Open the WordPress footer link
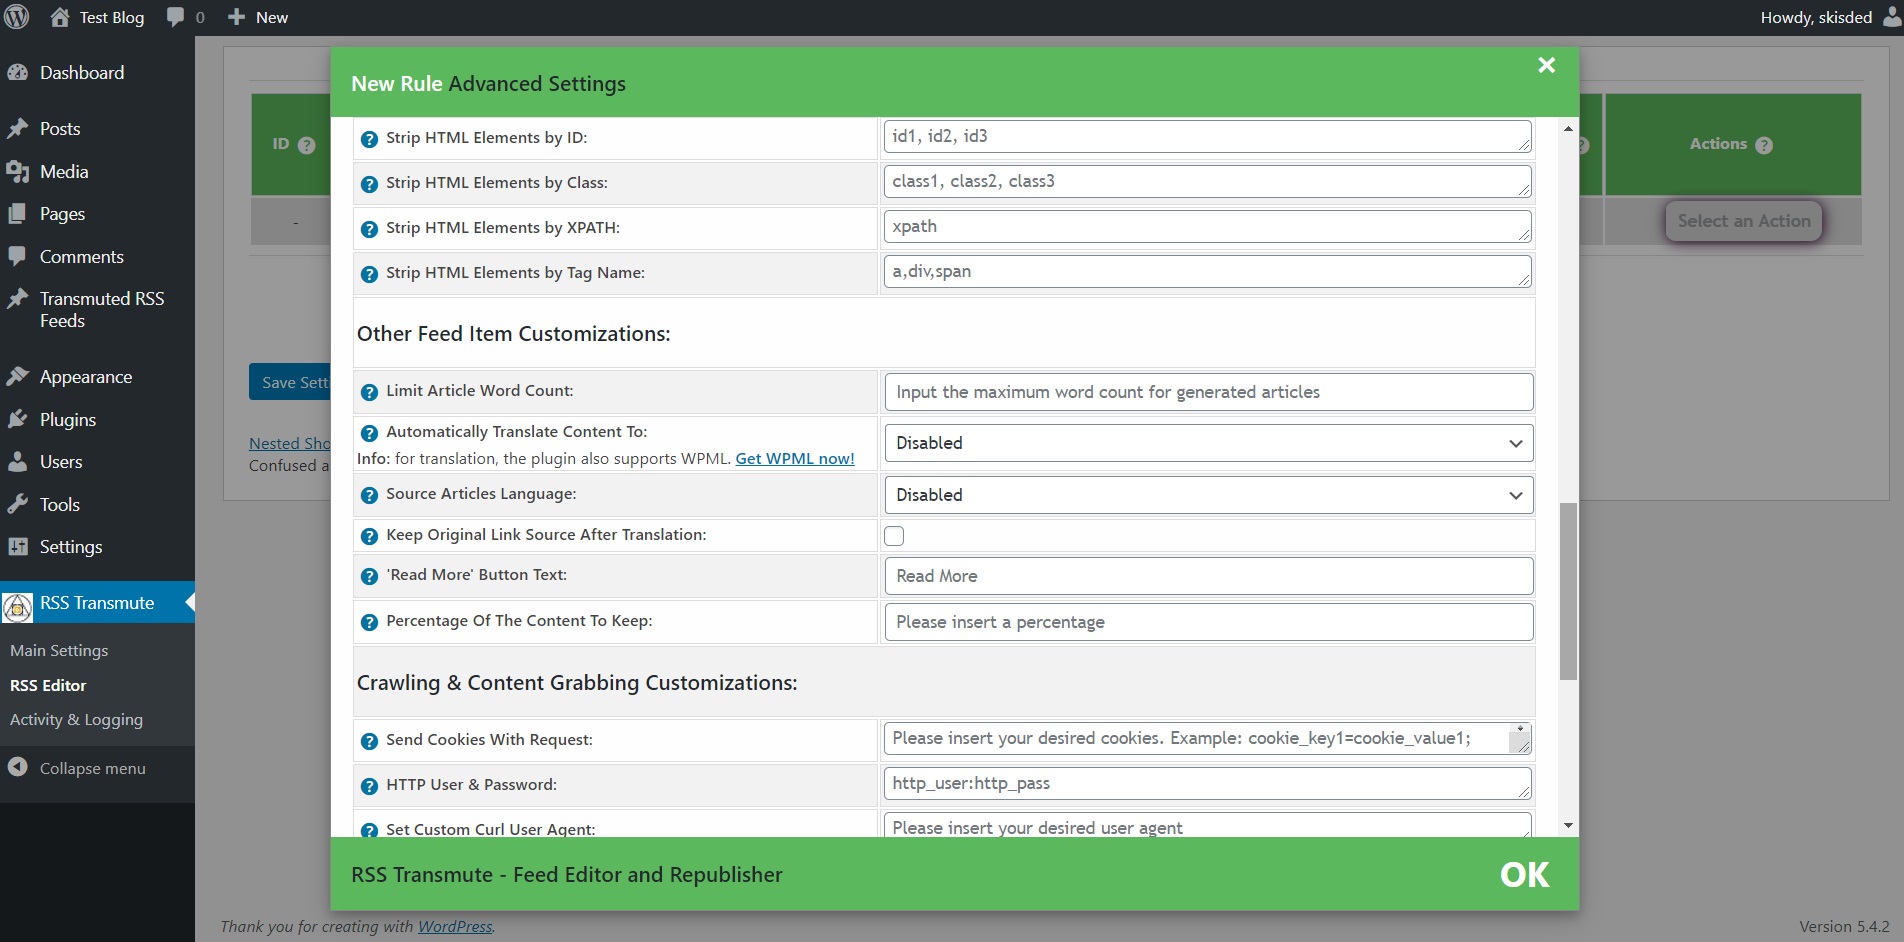The height and width of the screenshot is (942, 1904). 455,926
